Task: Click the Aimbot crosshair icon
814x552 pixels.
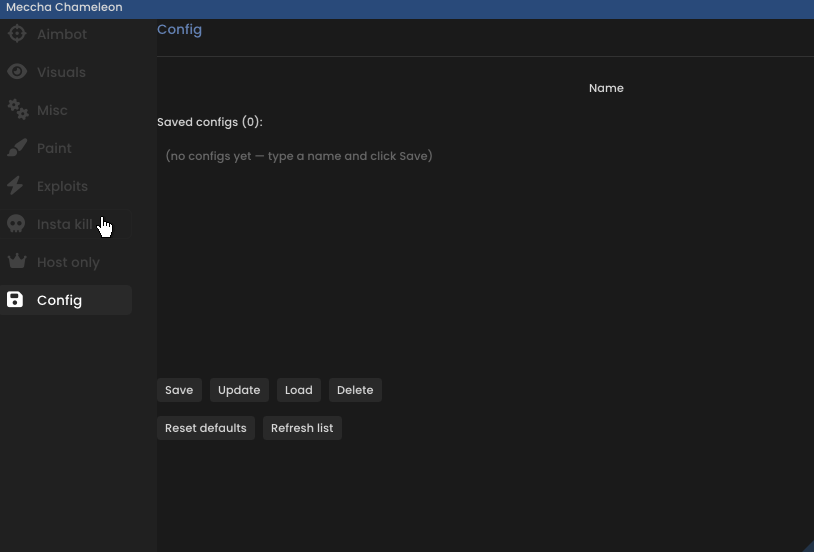Action: pos(17,34)
